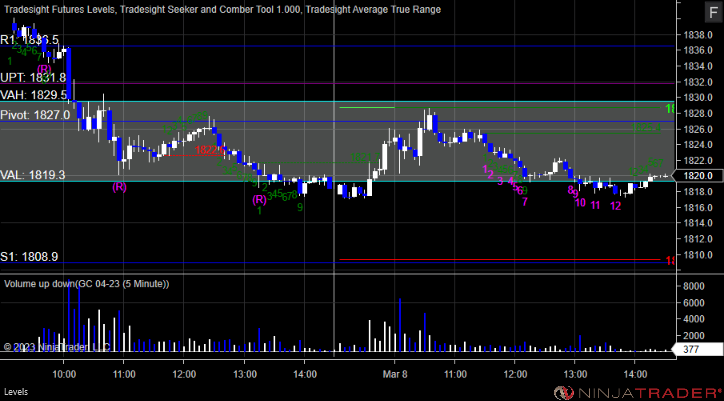Click 1812.0 on the price axis

click(x=697, y=239)
